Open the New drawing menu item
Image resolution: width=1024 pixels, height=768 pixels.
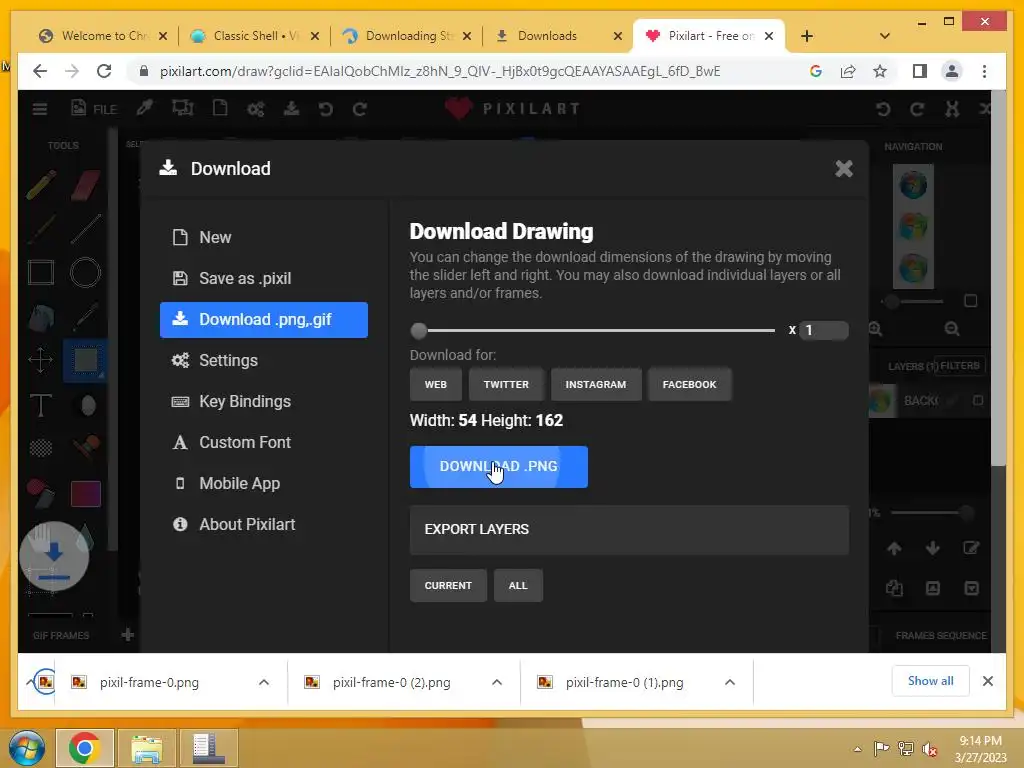pos(264,237)
